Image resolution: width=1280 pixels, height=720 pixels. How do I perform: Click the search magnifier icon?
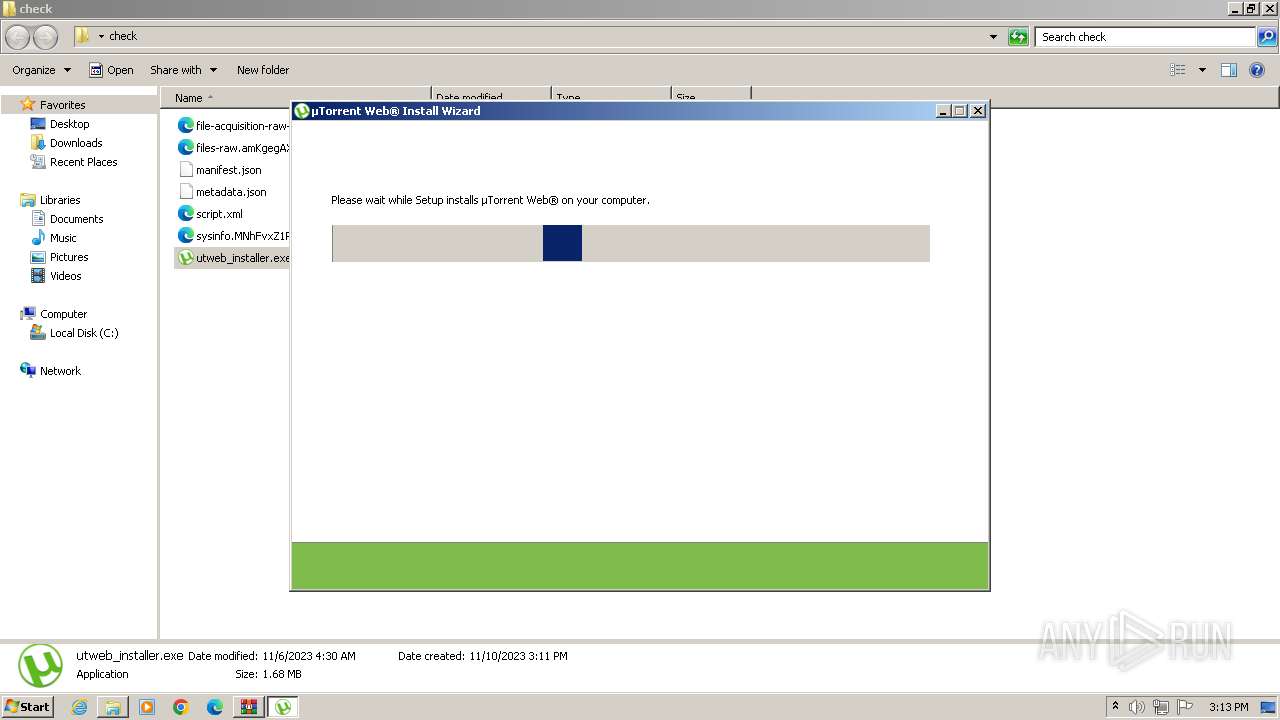coord(1267,37)
